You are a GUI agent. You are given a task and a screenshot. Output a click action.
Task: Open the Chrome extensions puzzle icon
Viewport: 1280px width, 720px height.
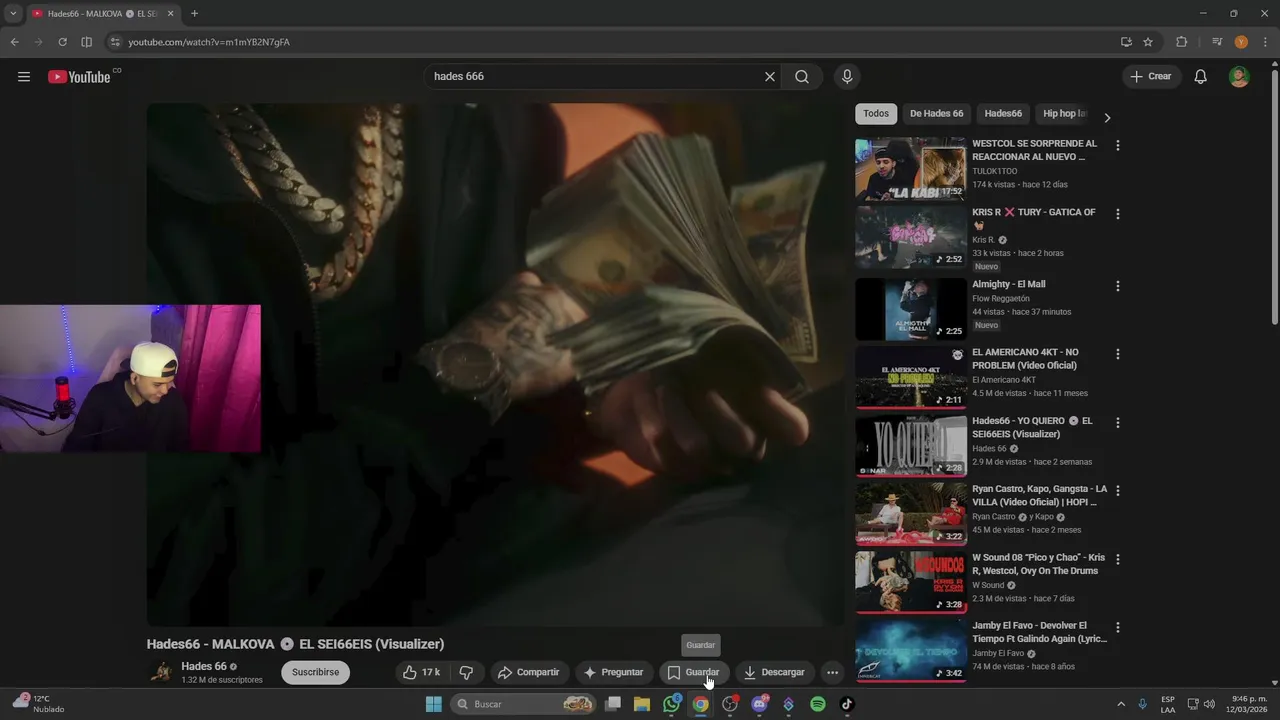click(1182, 42)
